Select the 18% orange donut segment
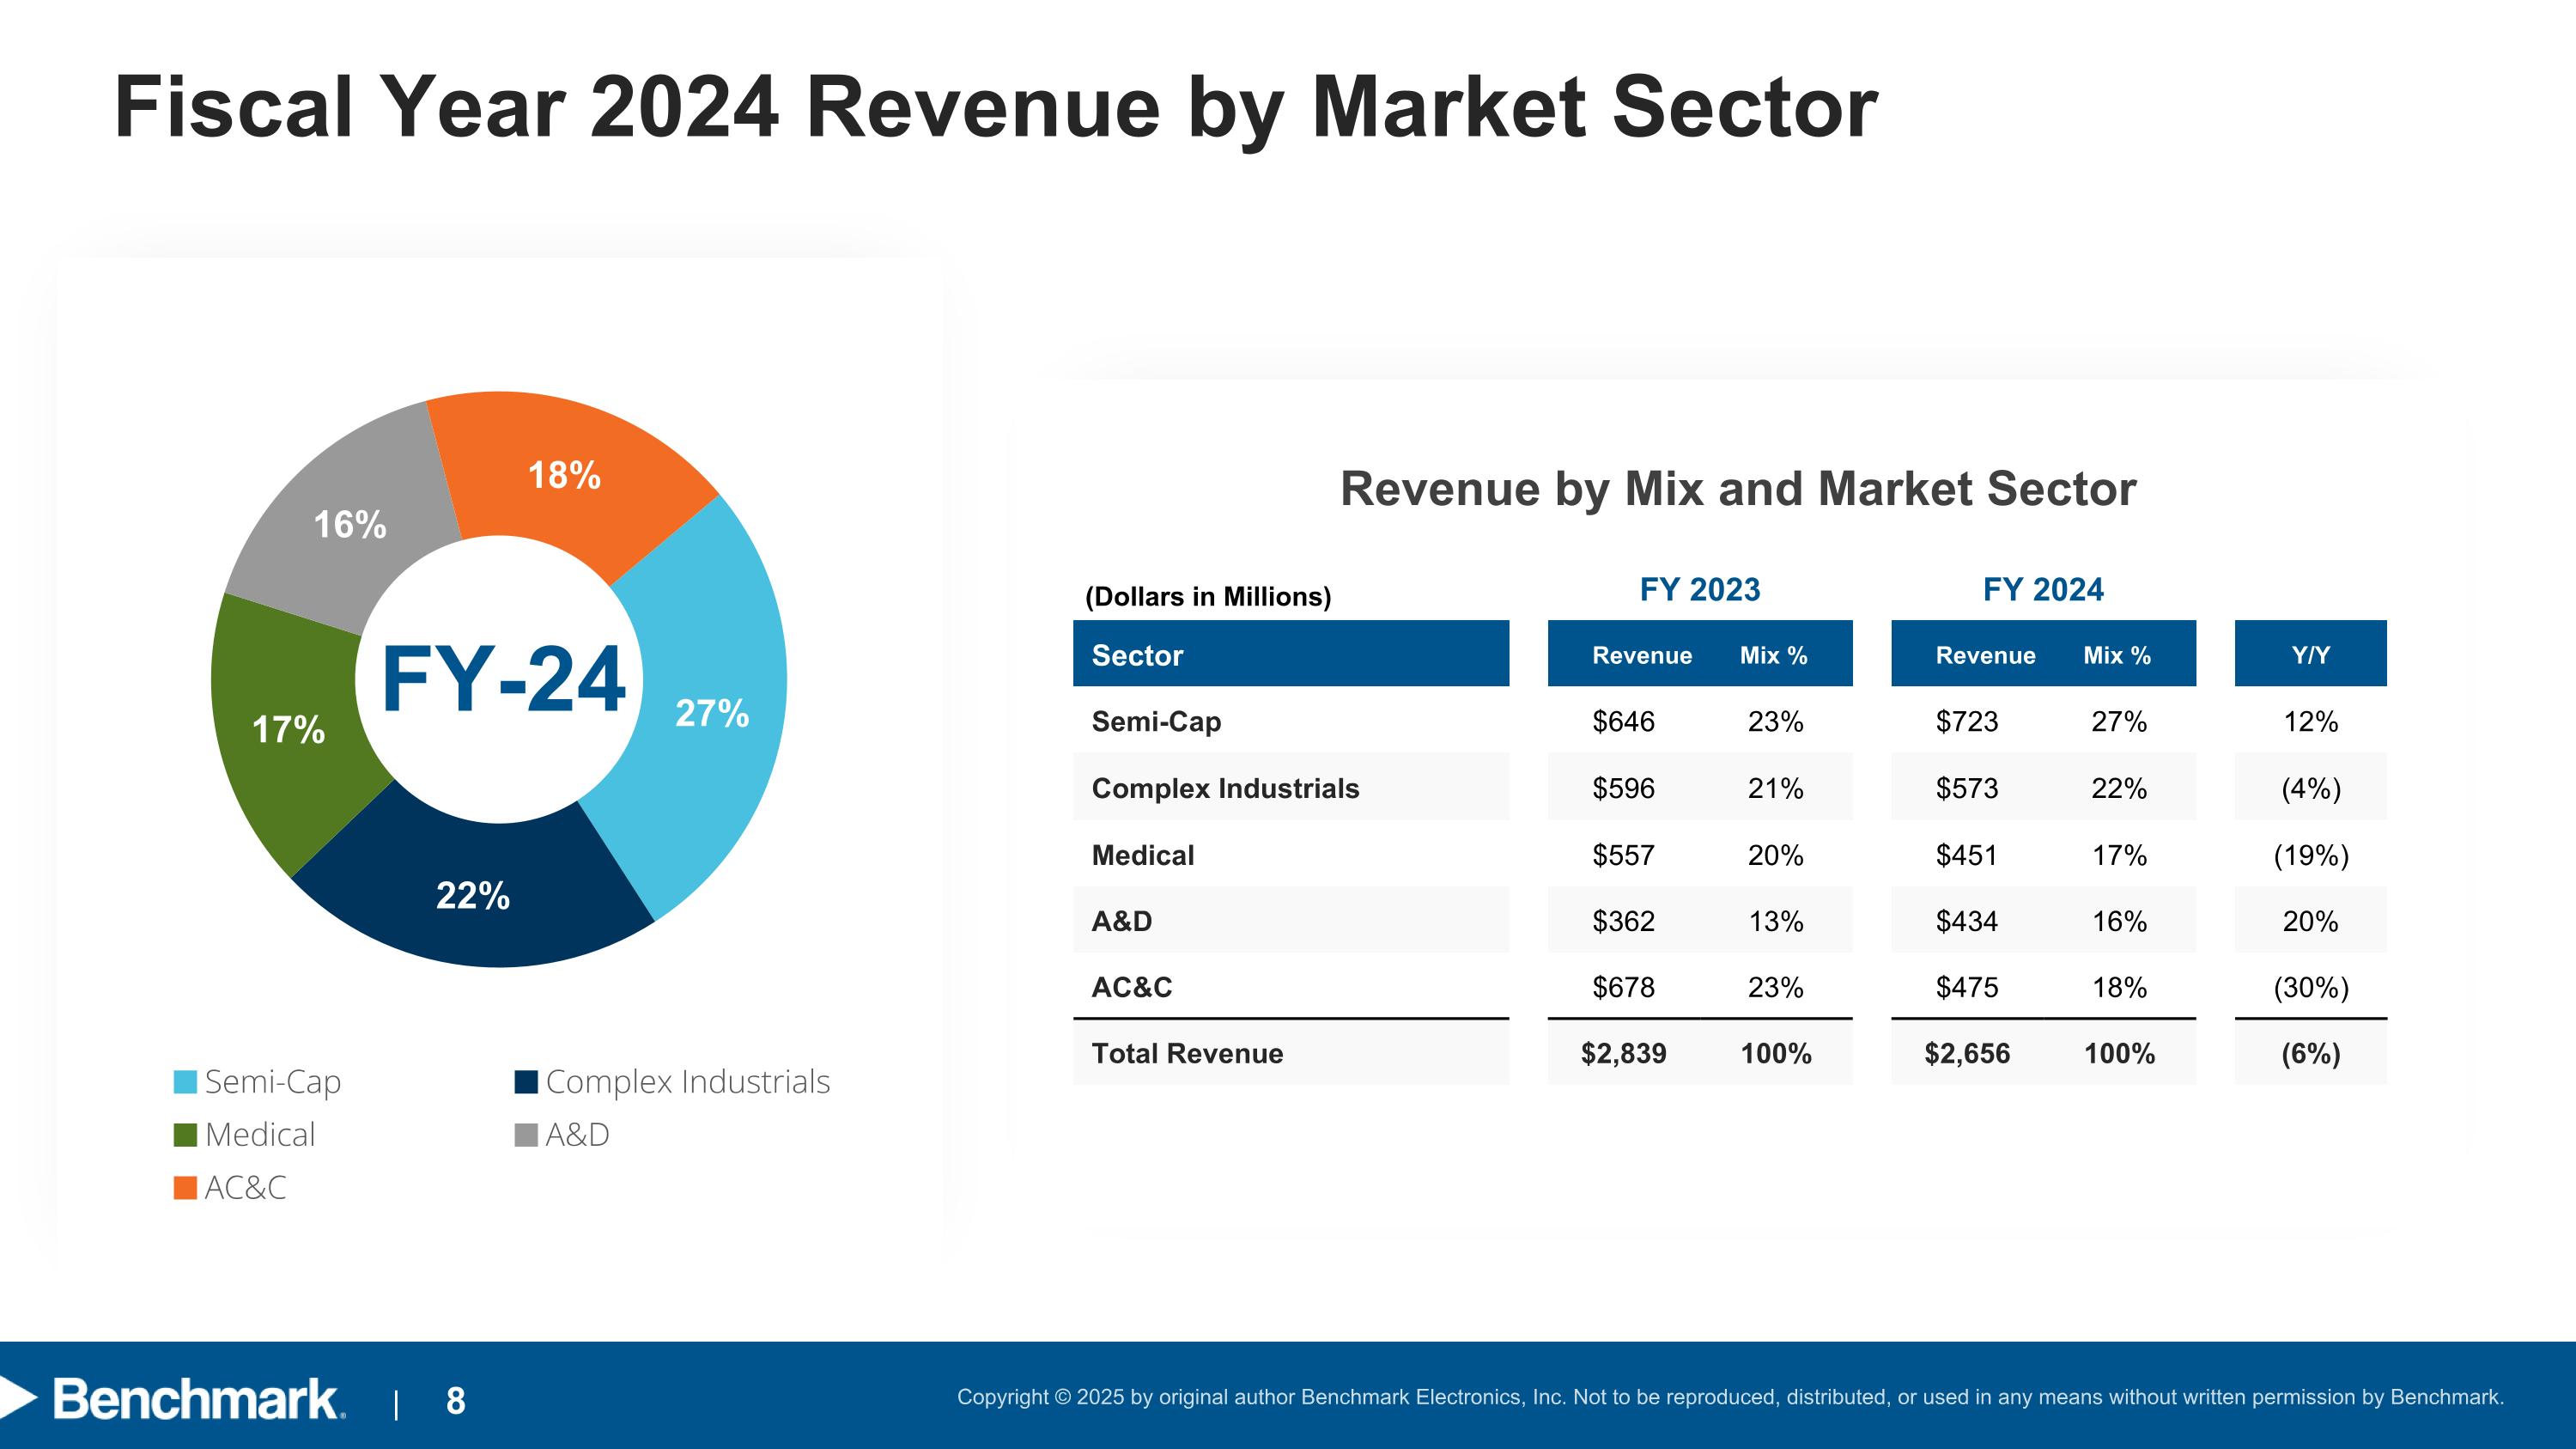This screenshot has width=2576, height=1449. 564,475
